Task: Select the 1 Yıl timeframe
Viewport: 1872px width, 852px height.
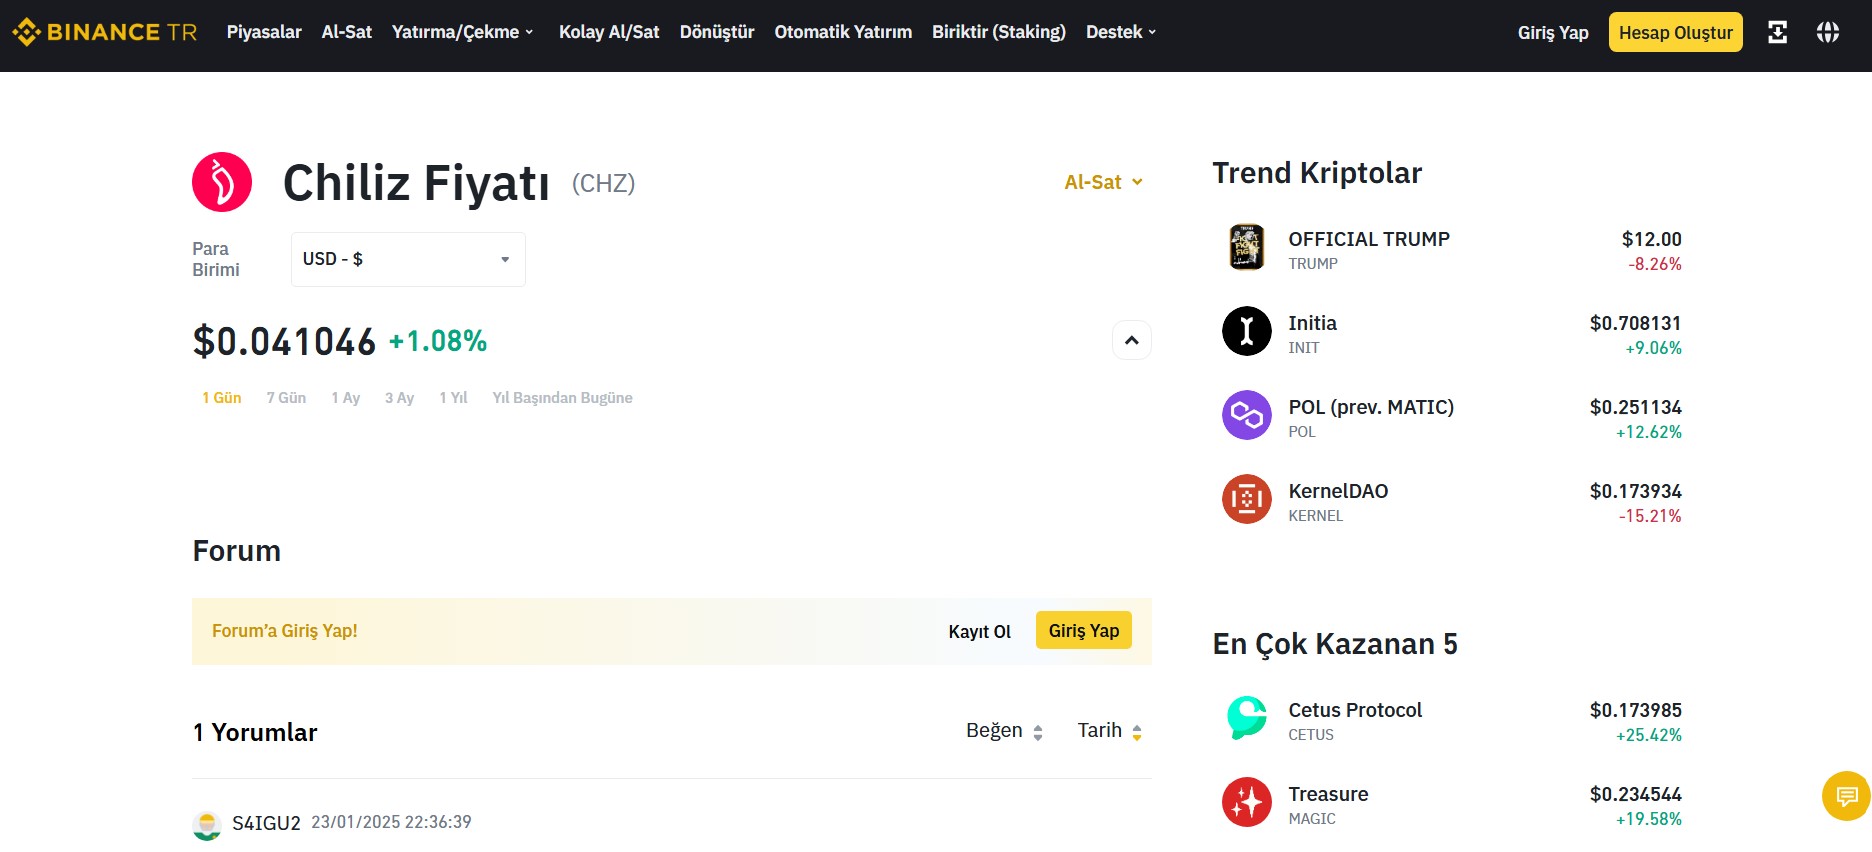Action: pyautogui.click(x=453, y=398)
